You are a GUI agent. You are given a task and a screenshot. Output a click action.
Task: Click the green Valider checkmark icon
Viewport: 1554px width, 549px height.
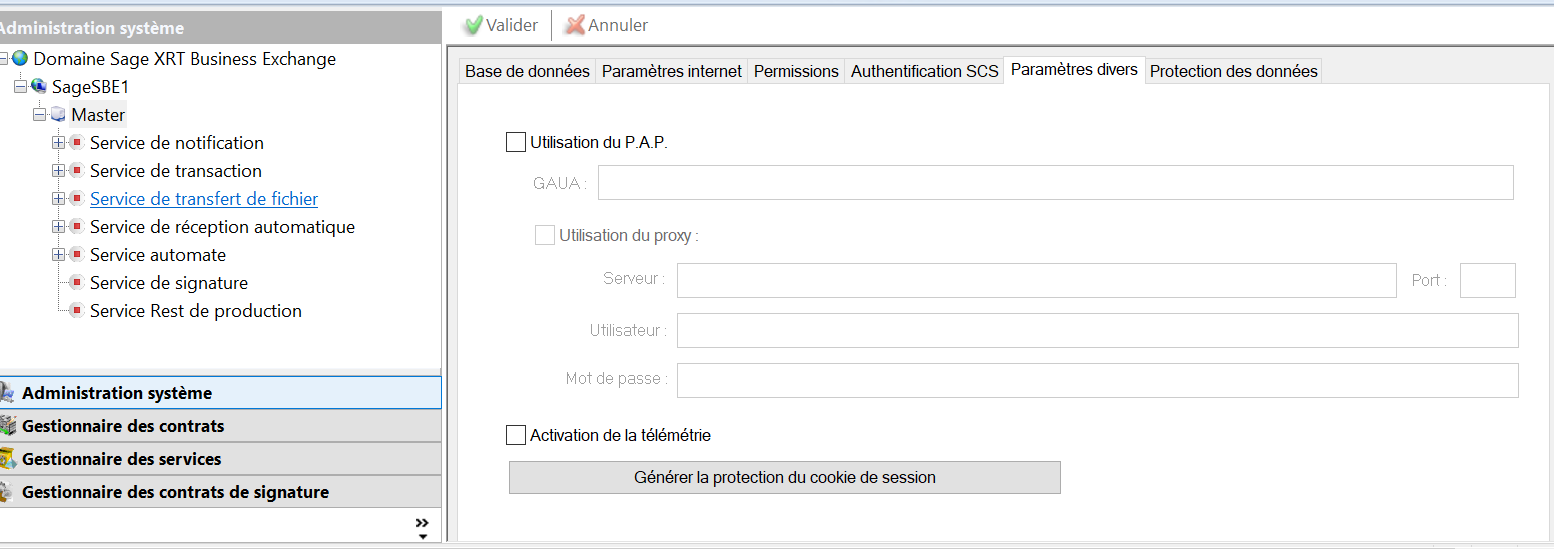pos(473,26)
